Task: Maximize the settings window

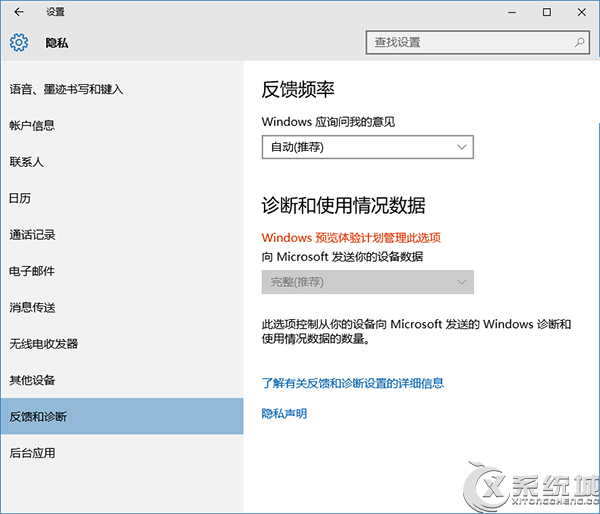Action: point(547,12)
